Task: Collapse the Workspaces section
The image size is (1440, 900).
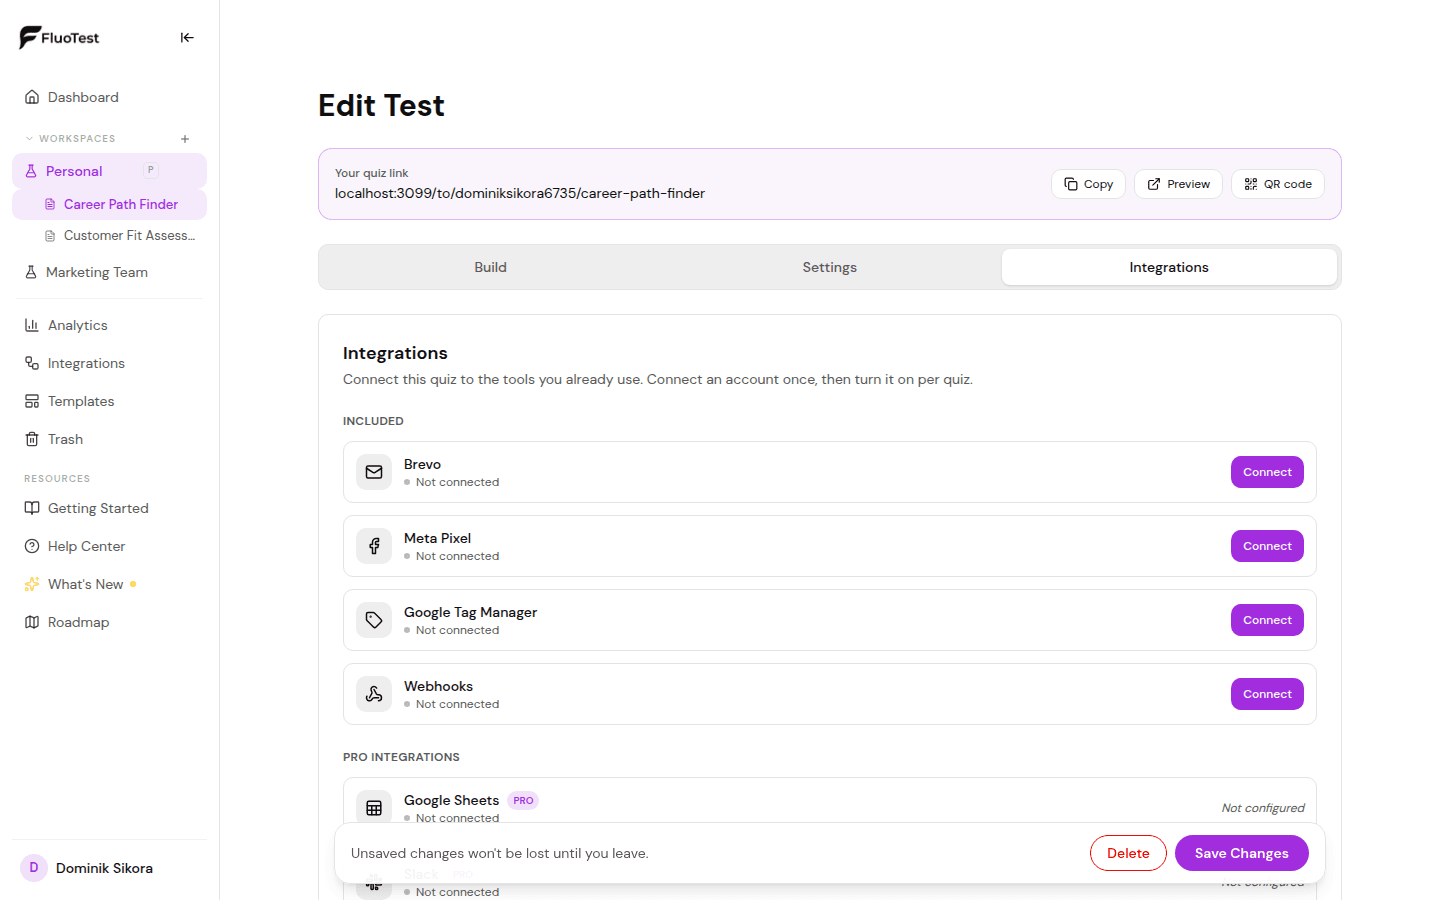Action: (x=70, y=139)
